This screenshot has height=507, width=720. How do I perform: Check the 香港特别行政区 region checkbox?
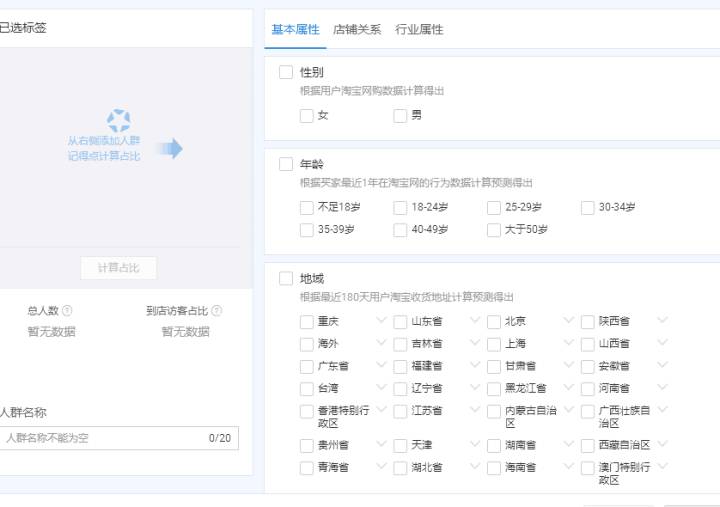307,411
